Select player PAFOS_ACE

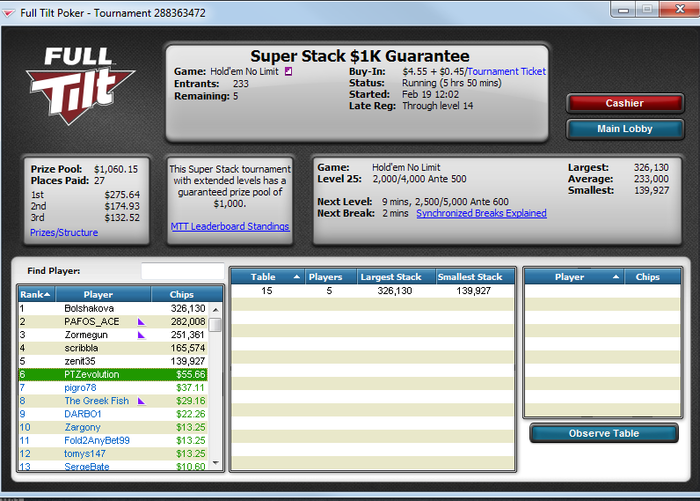pos(113,321)
